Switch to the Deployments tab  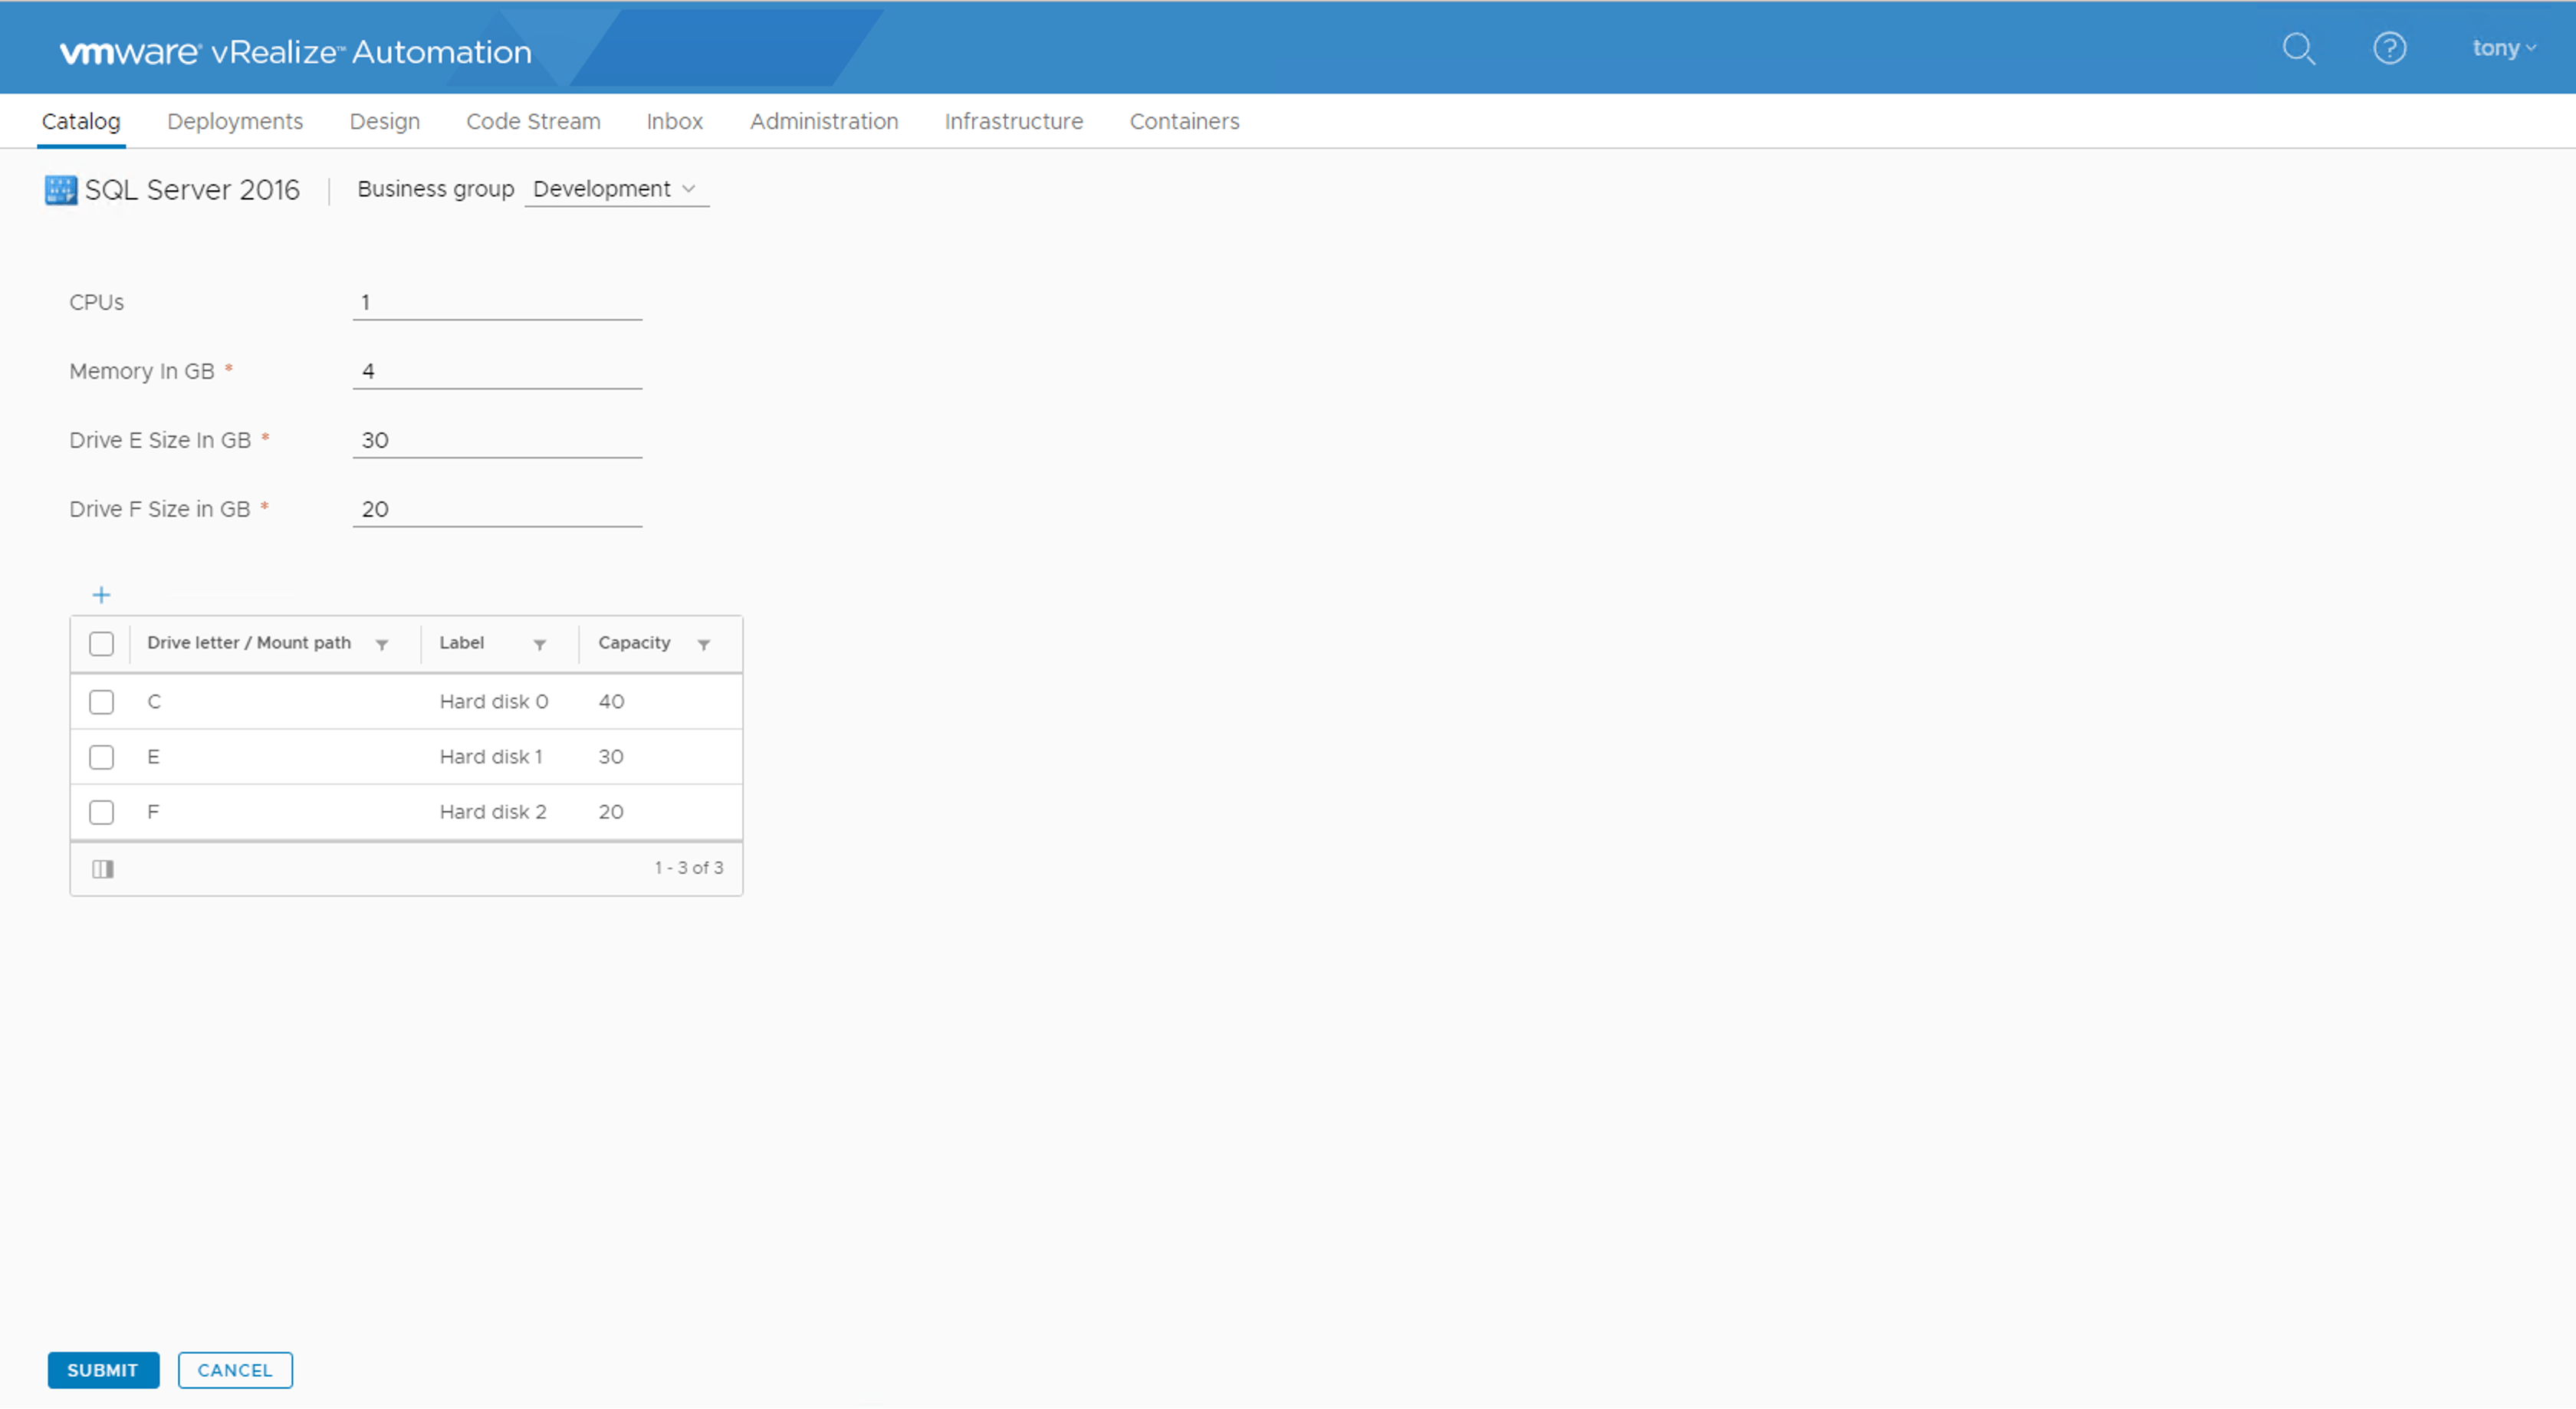click(235, 121)
